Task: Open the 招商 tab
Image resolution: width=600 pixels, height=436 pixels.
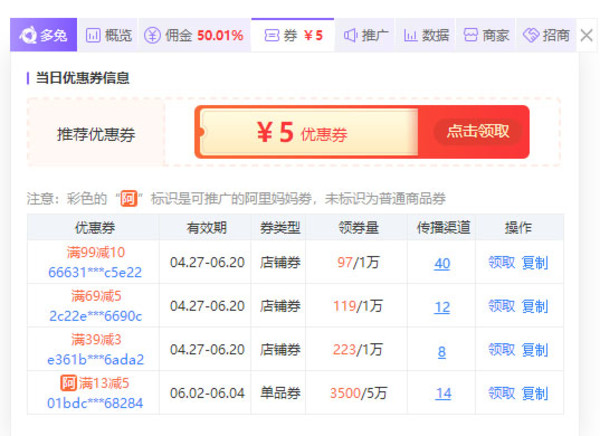Action: (x=546, y=35)
